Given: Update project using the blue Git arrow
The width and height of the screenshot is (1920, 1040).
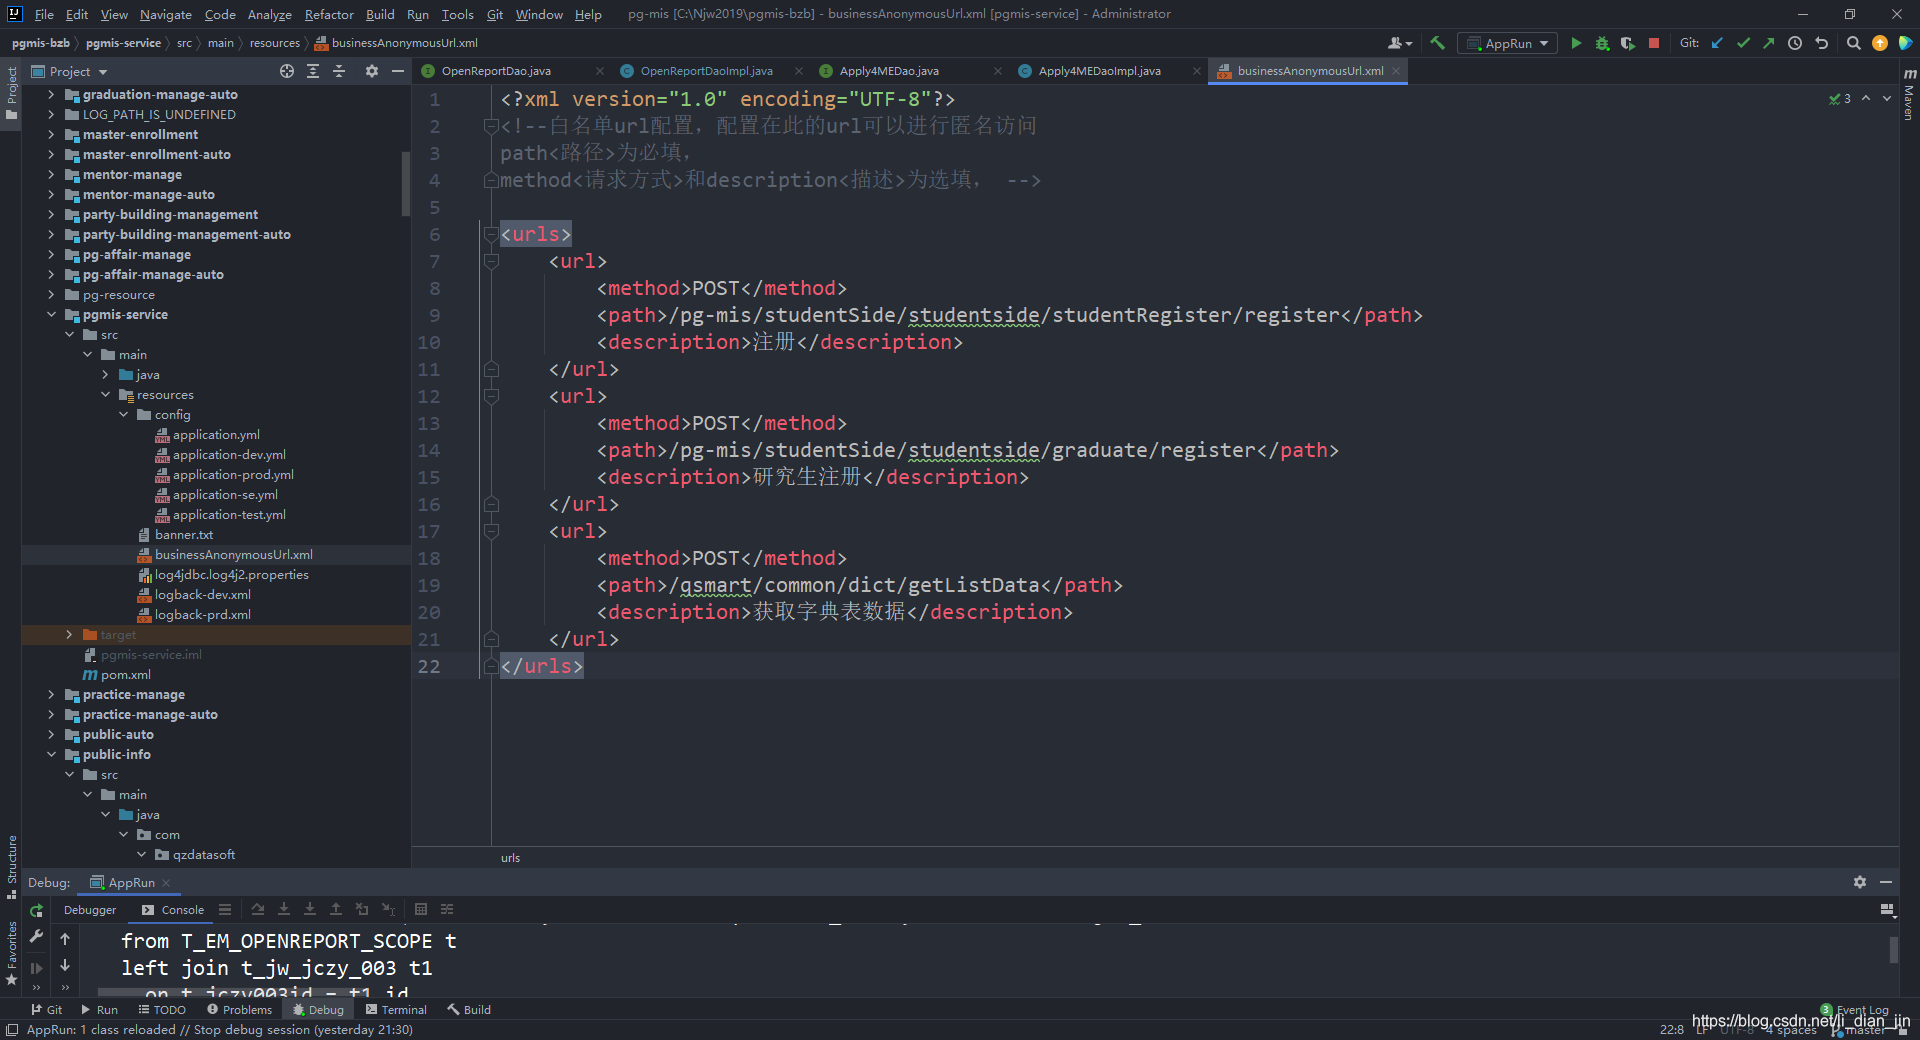Looking at the screenshot, I should 1717,43.
